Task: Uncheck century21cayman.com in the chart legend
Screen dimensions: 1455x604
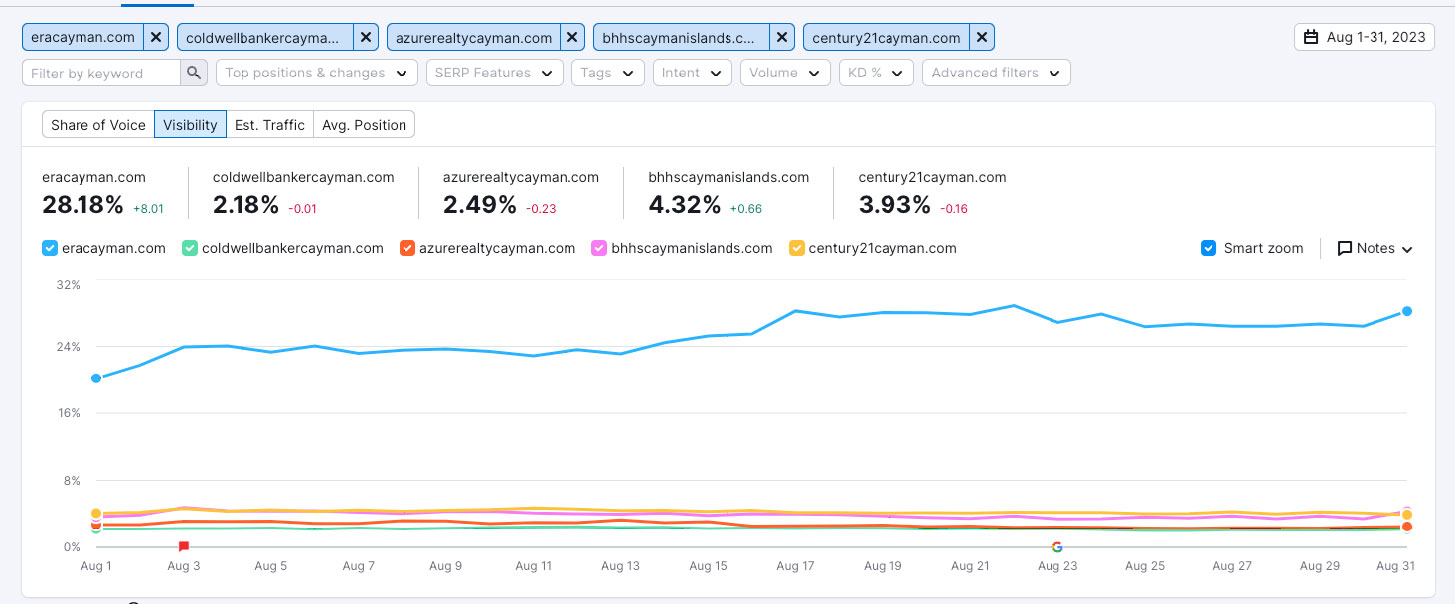Action: click(x=797, y=248)
